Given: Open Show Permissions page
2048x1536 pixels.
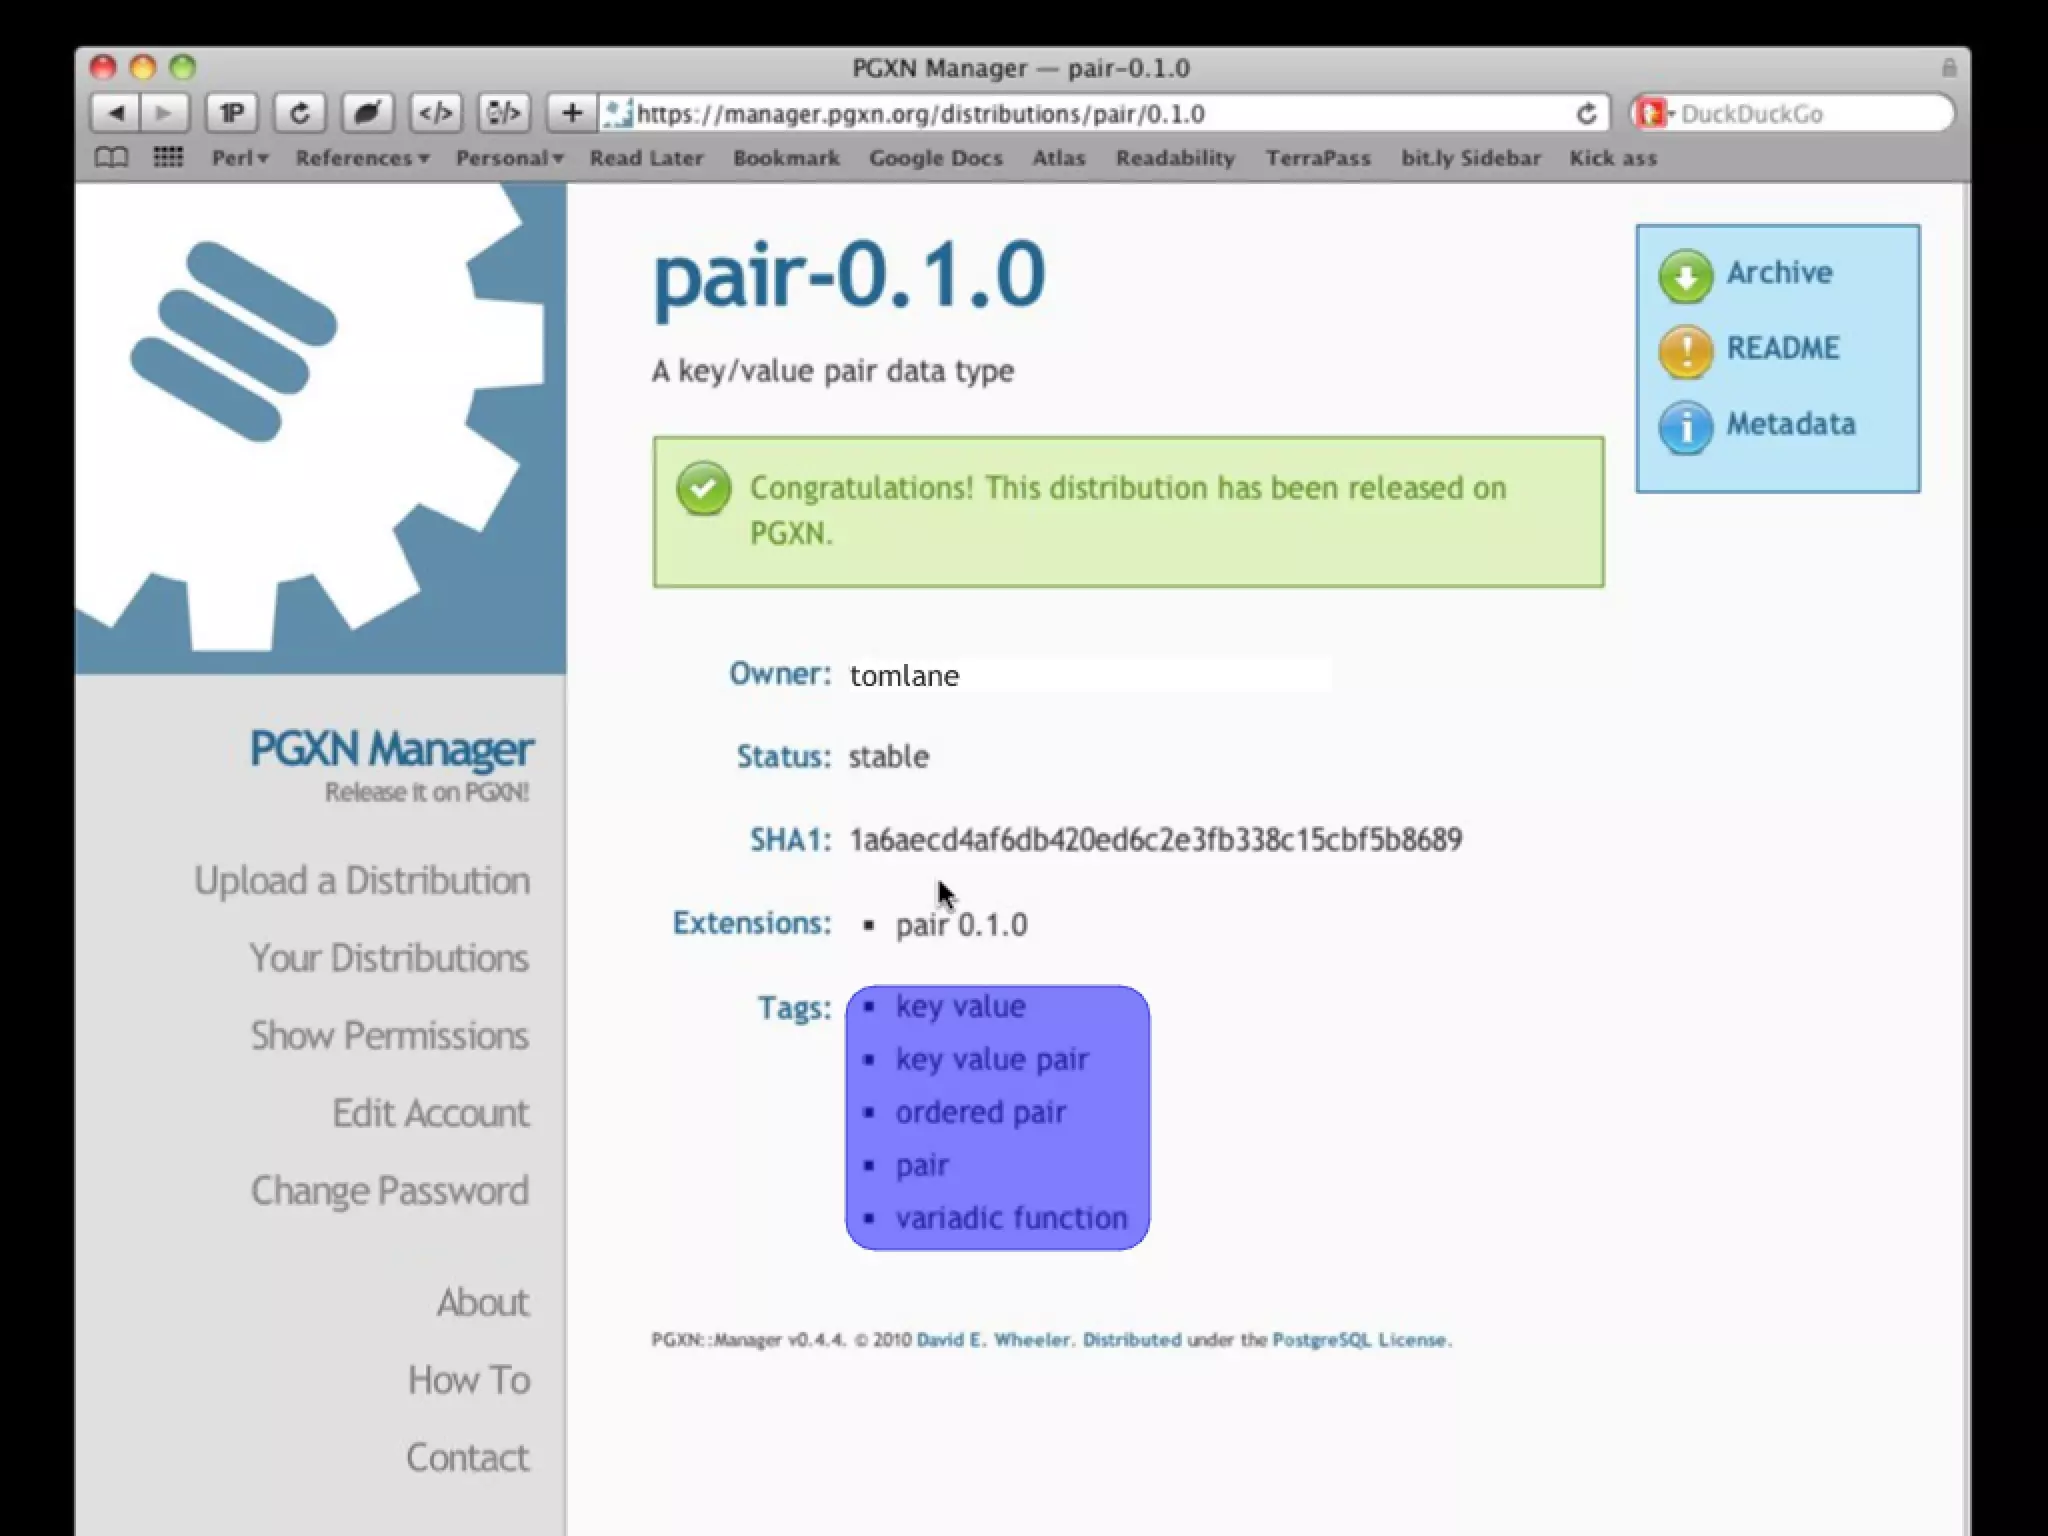Looking at the screenshot, I should [389, 1036].
